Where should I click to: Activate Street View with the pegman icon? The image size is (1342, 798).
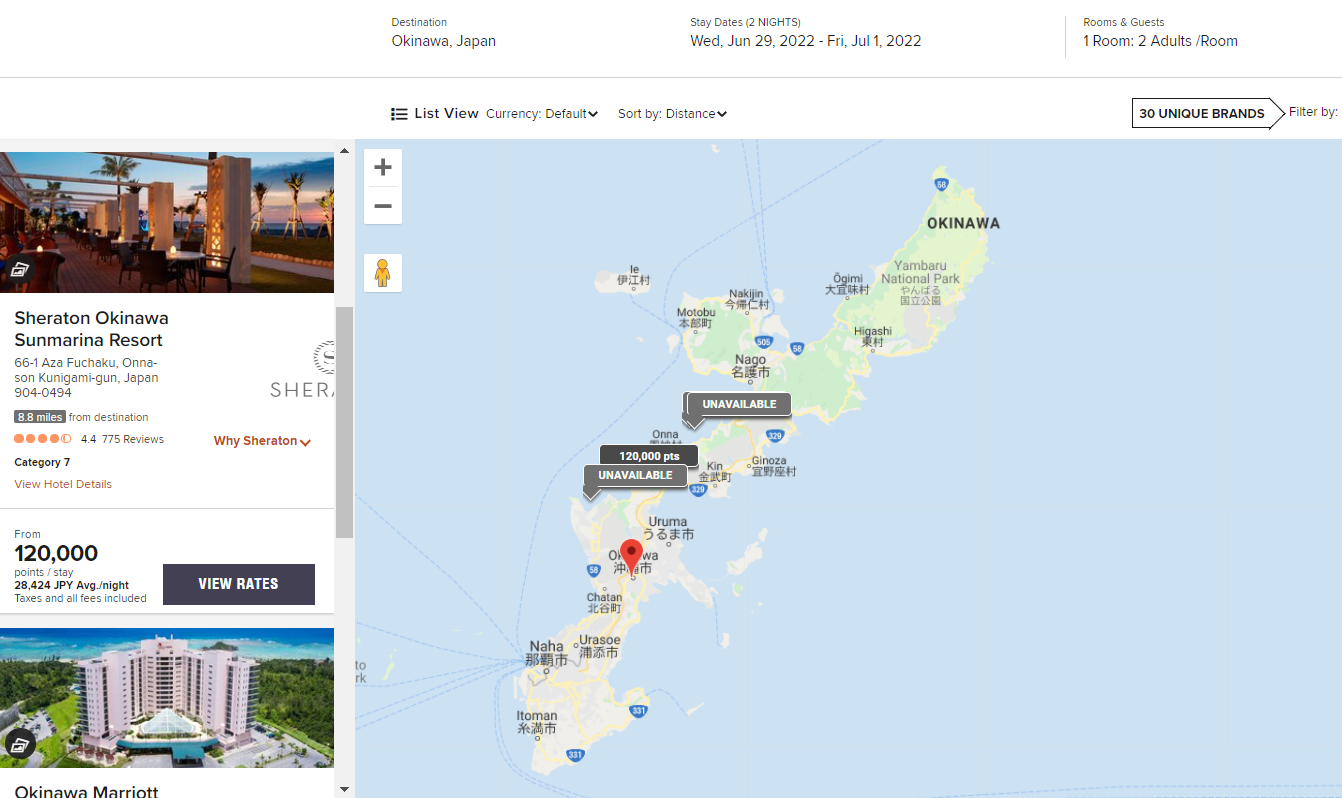point(383,272)
